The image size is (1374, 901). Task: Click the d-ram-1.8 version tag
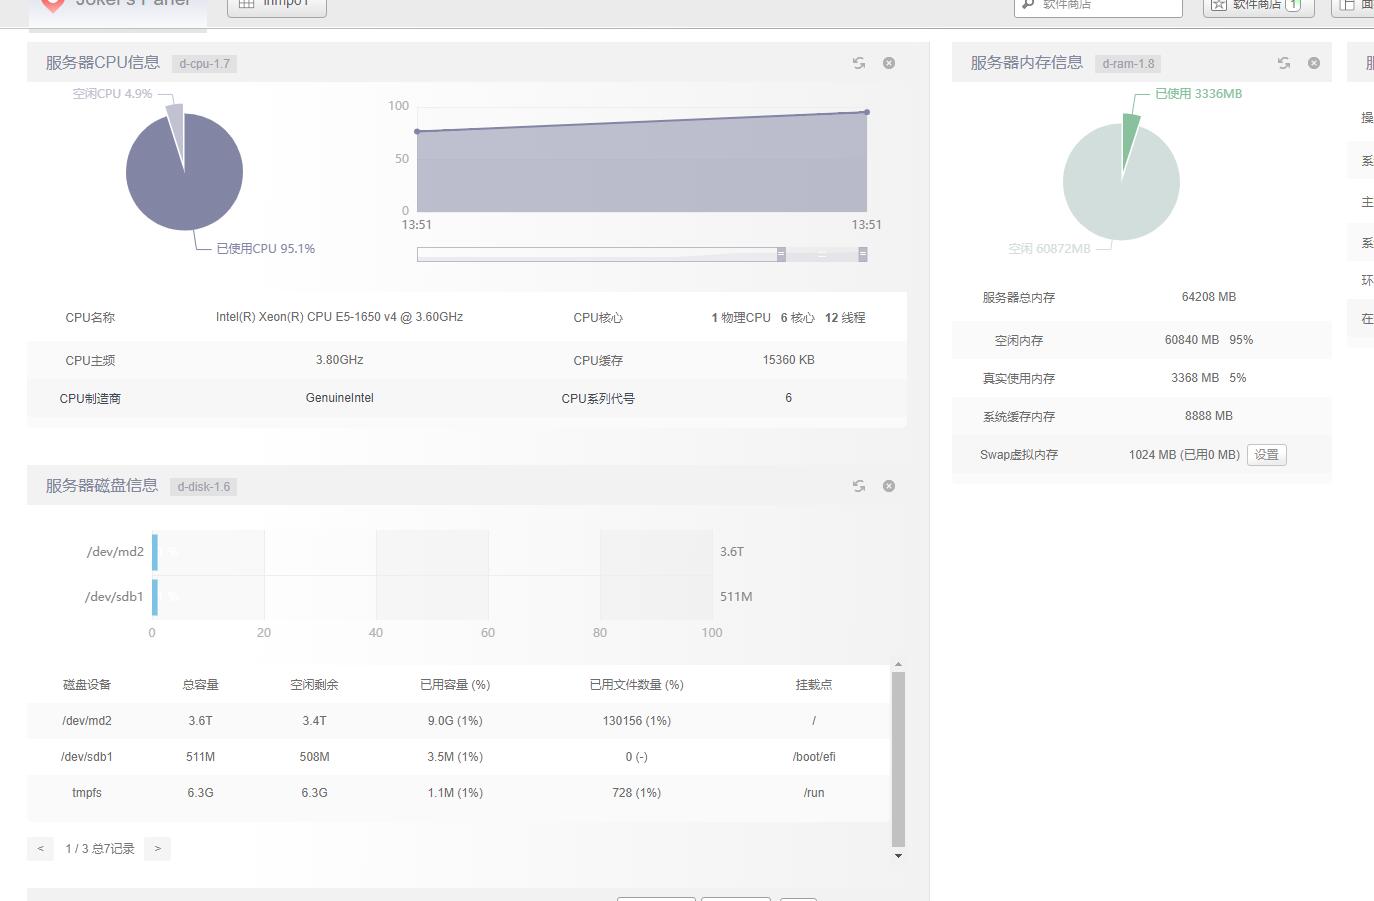pyautogui.click(x=1128, y=64)
